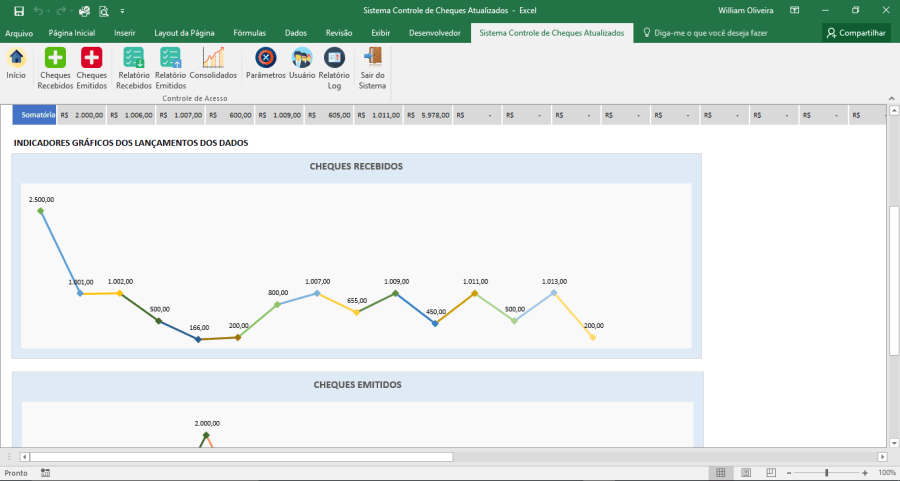Select Sistema Controle de Cheques Atualizados tab
Screen dimensions: 900x481
click(x=552, y=33)
